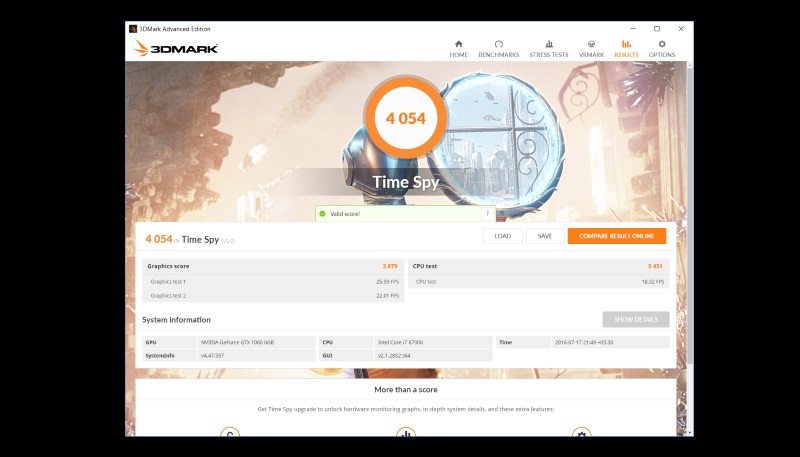
Task: Click the 5 451 CPU score value
Action: (655, 266)
